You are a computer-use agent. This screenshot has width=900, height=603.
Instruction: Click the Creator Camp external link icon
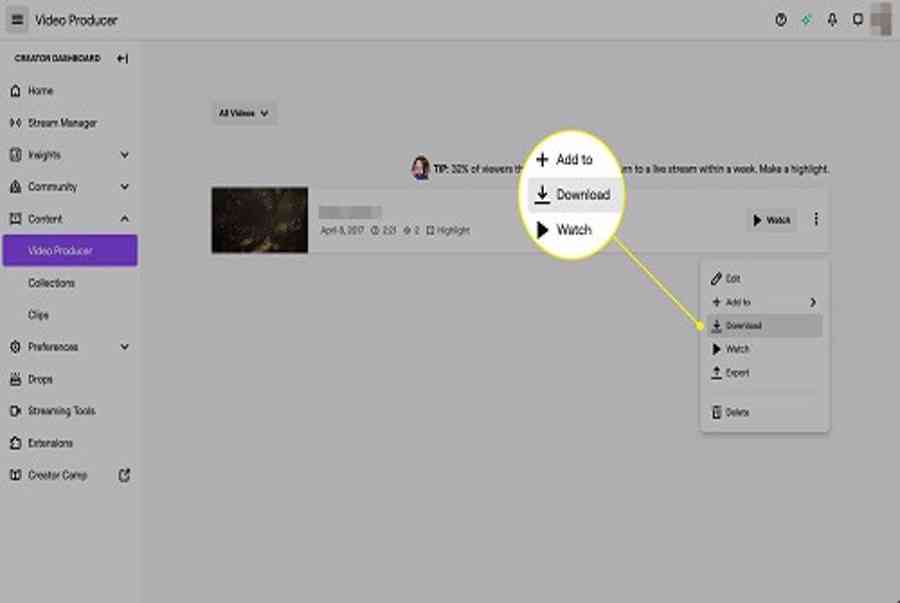click(x=124, y=475)
